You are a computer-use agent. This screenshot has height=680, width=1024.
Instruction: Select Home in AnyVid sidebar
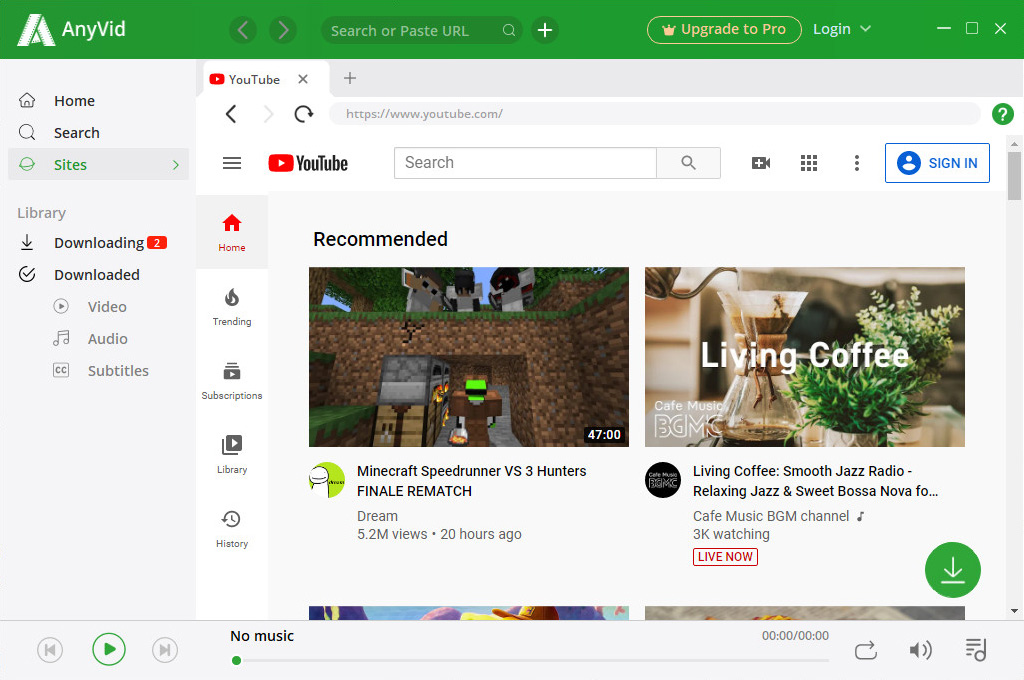tap(74, 101)
